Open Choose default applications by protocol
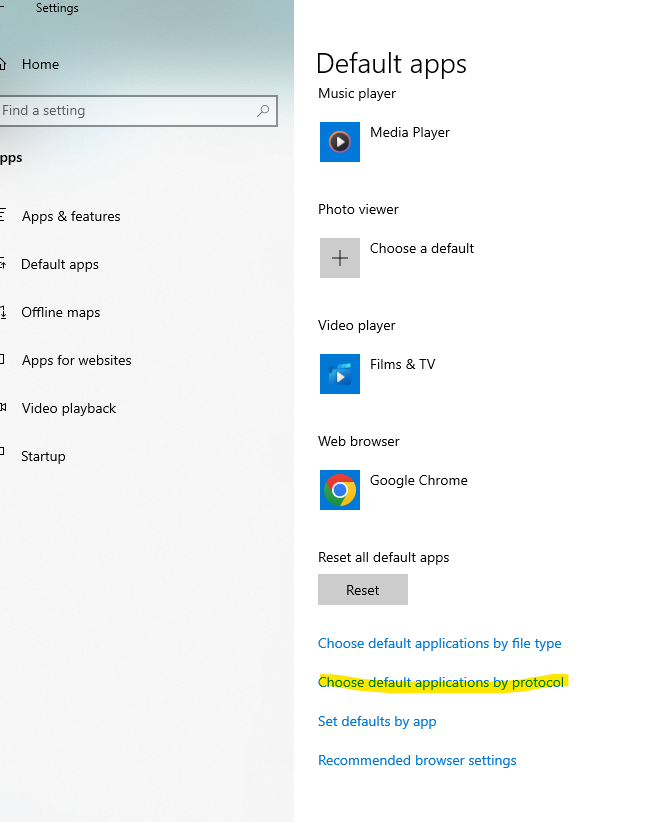This screenshot has width=648, height=822. 441,682
